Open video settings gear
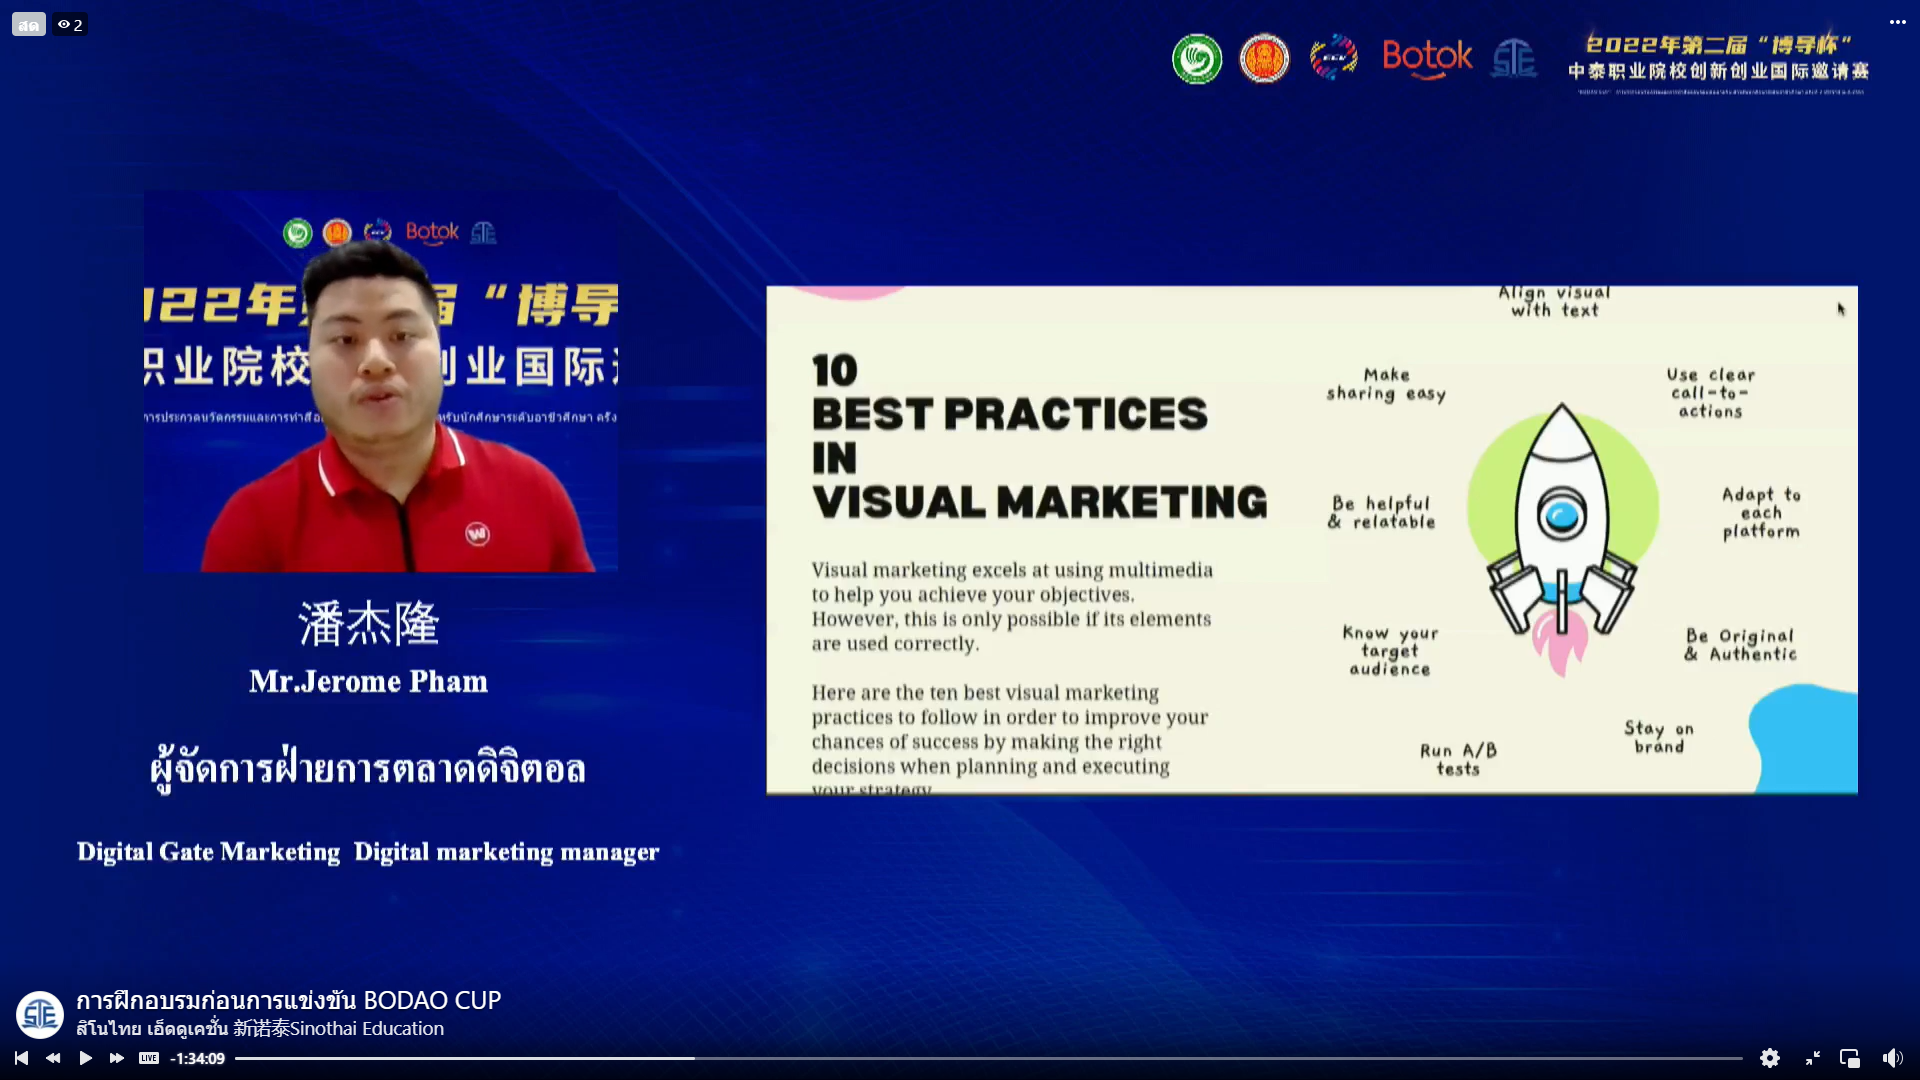 pos(1770,1058)
